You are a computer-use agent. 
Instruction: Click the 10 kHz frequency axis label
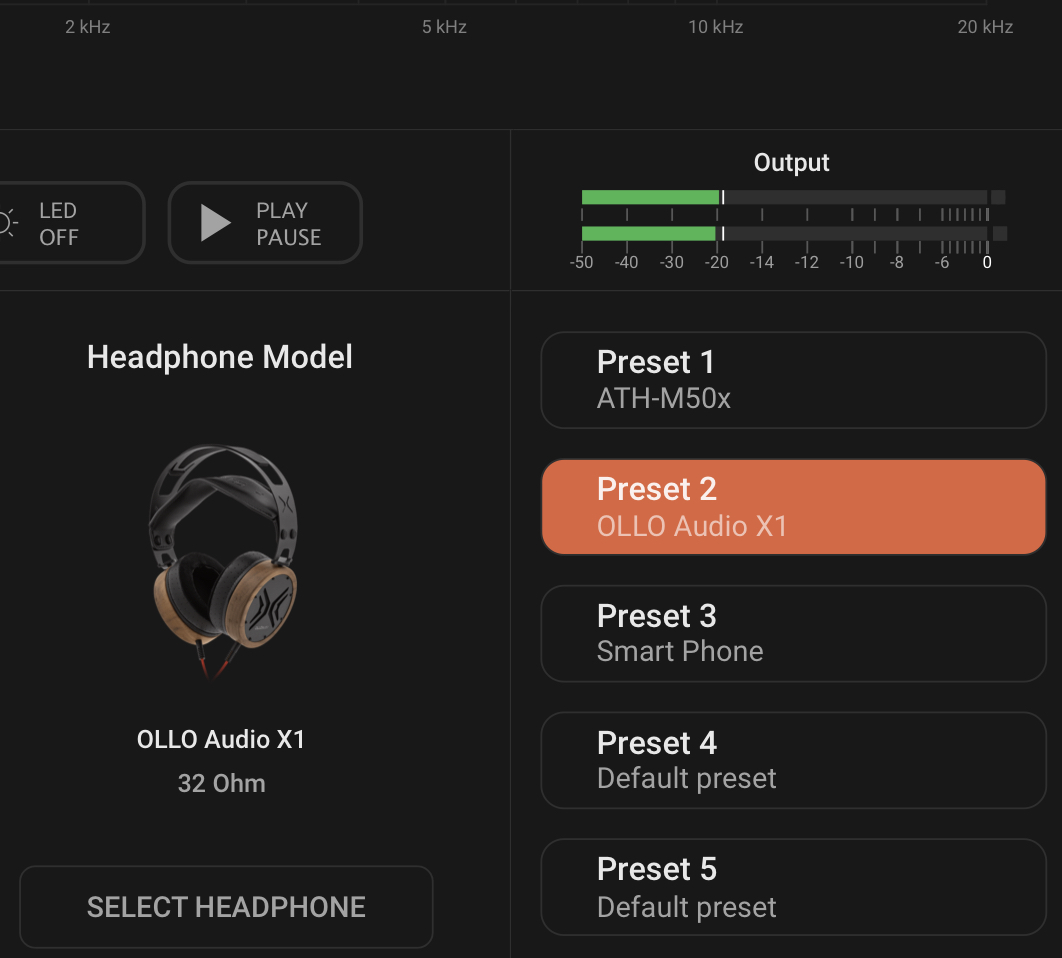(715, 27)
